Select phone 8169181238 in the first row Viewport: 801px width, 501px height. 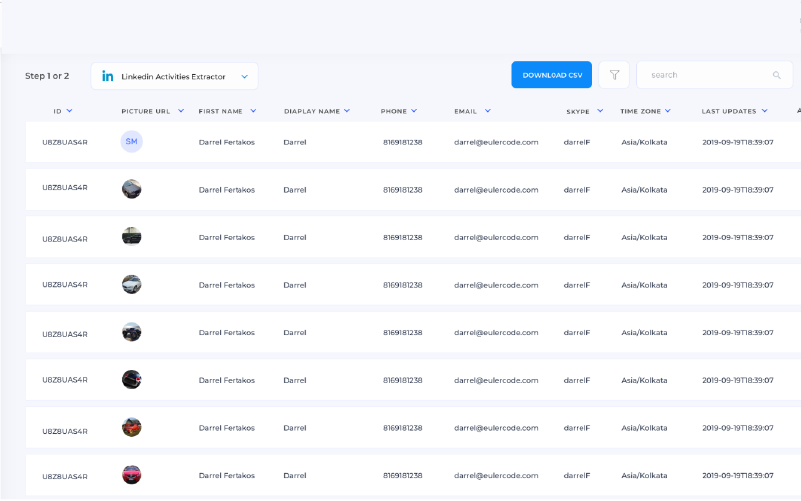(x=403, y=142)
